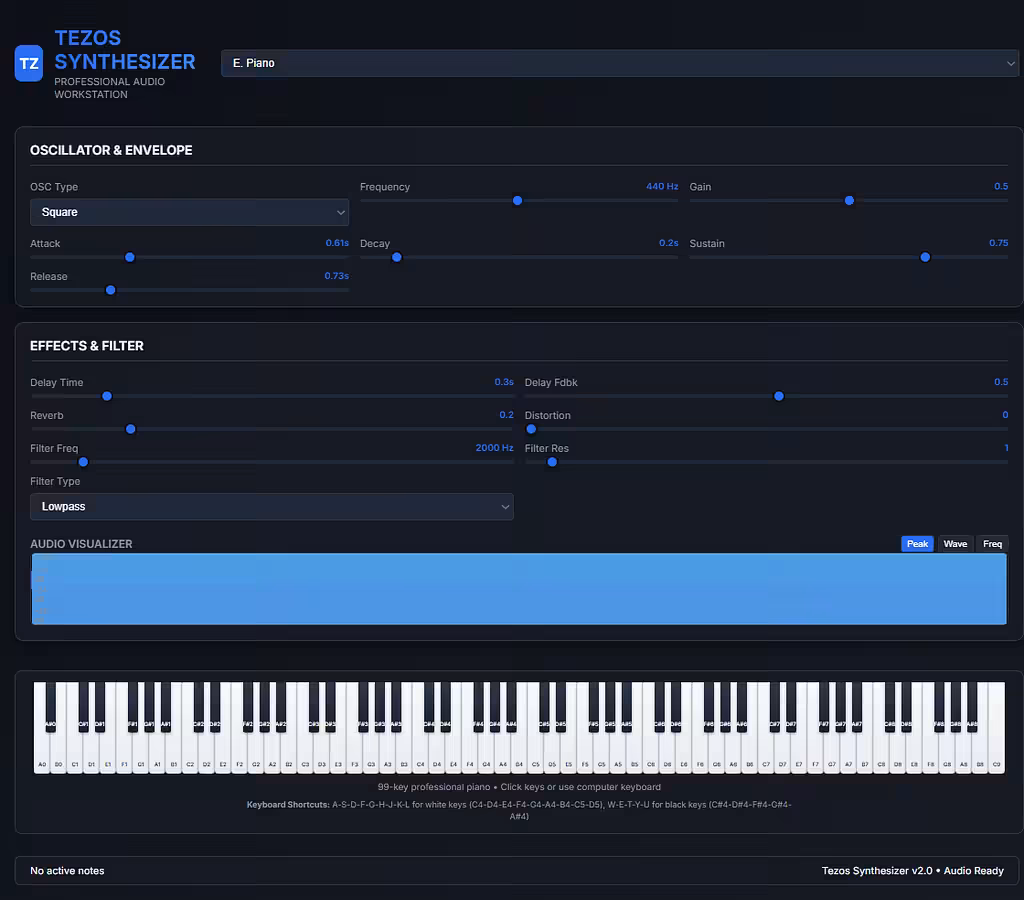Viewport: 1024px width, 900px height.
Task: Play the F#4 black piano key
Action: coord(478,705)
